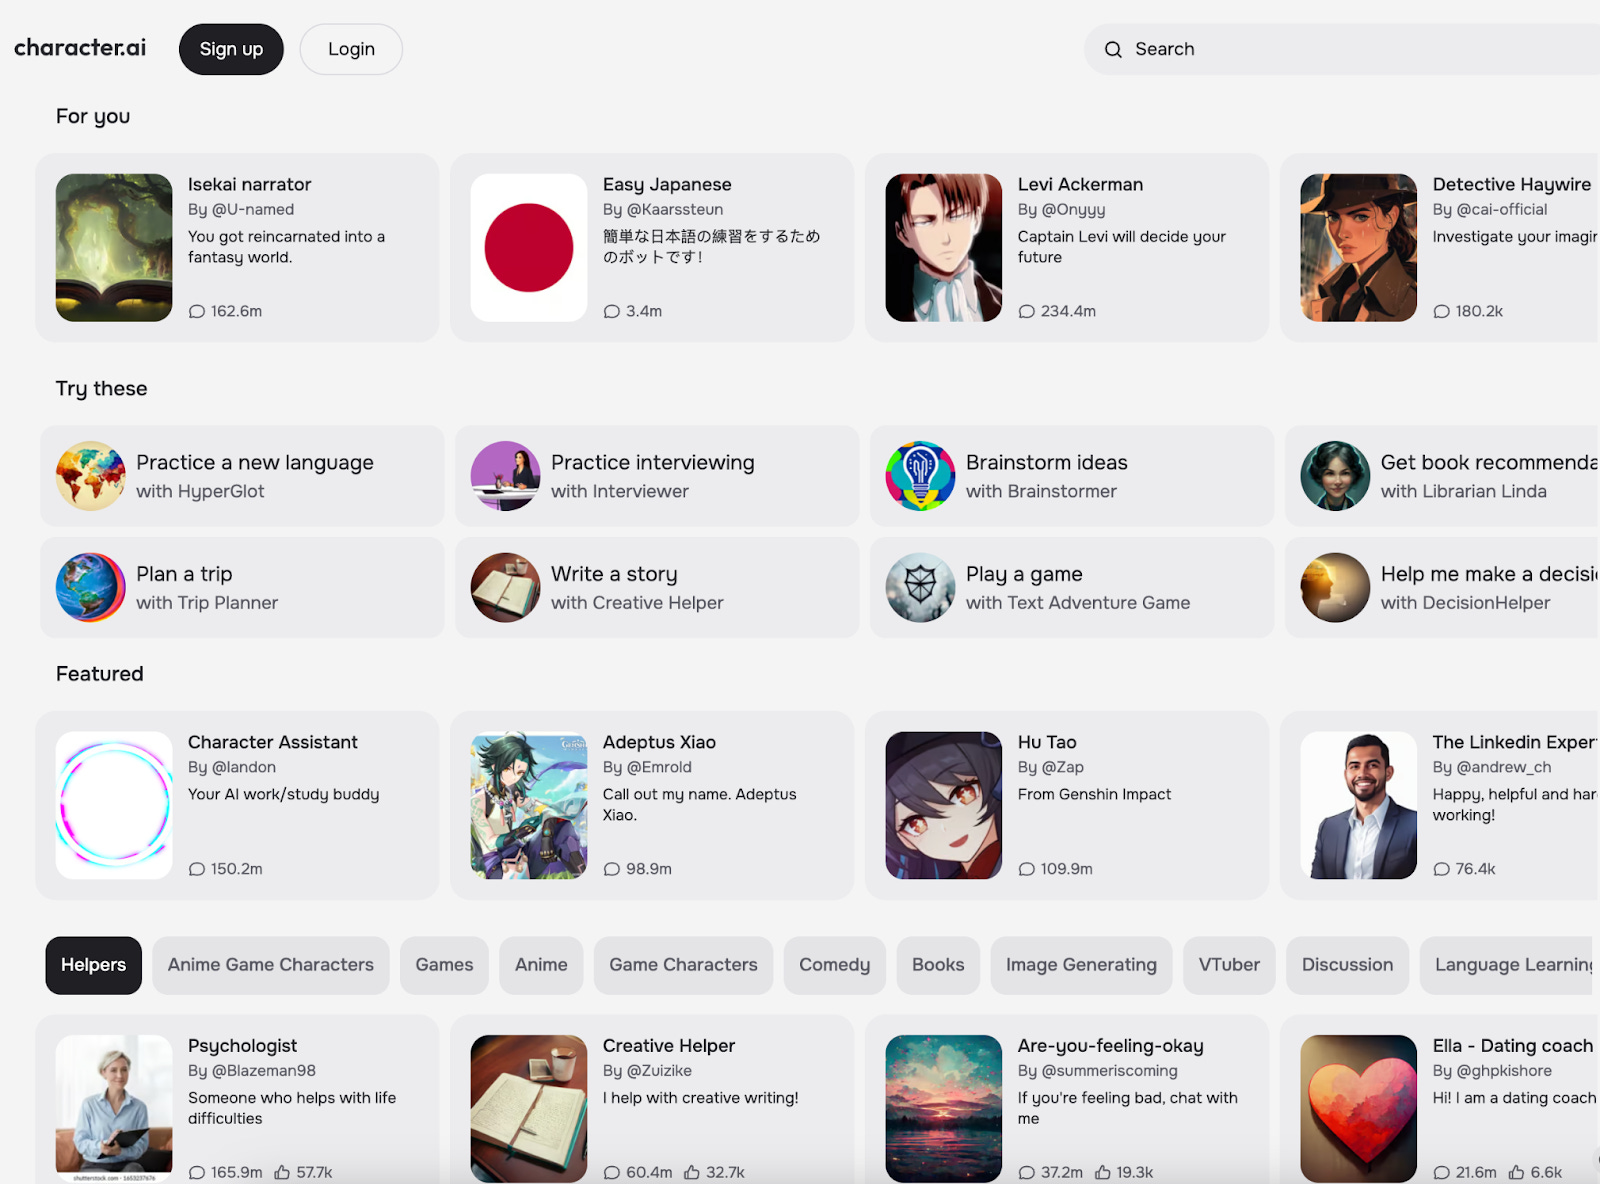Click the search magnifier icon
Screen dimensions: 1600x1184
pos(1113,49)
